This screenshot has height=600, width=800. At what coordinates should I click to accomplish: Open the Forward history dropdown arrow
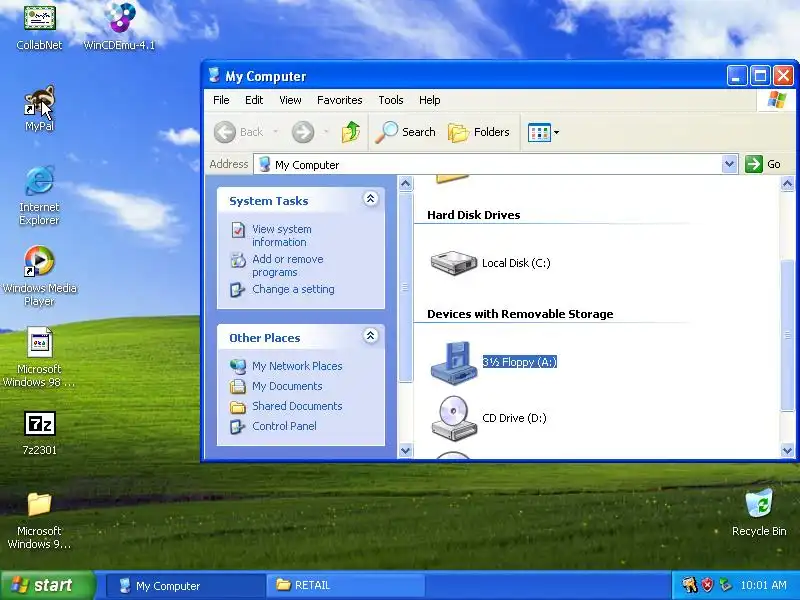click(x=326, y=132)
